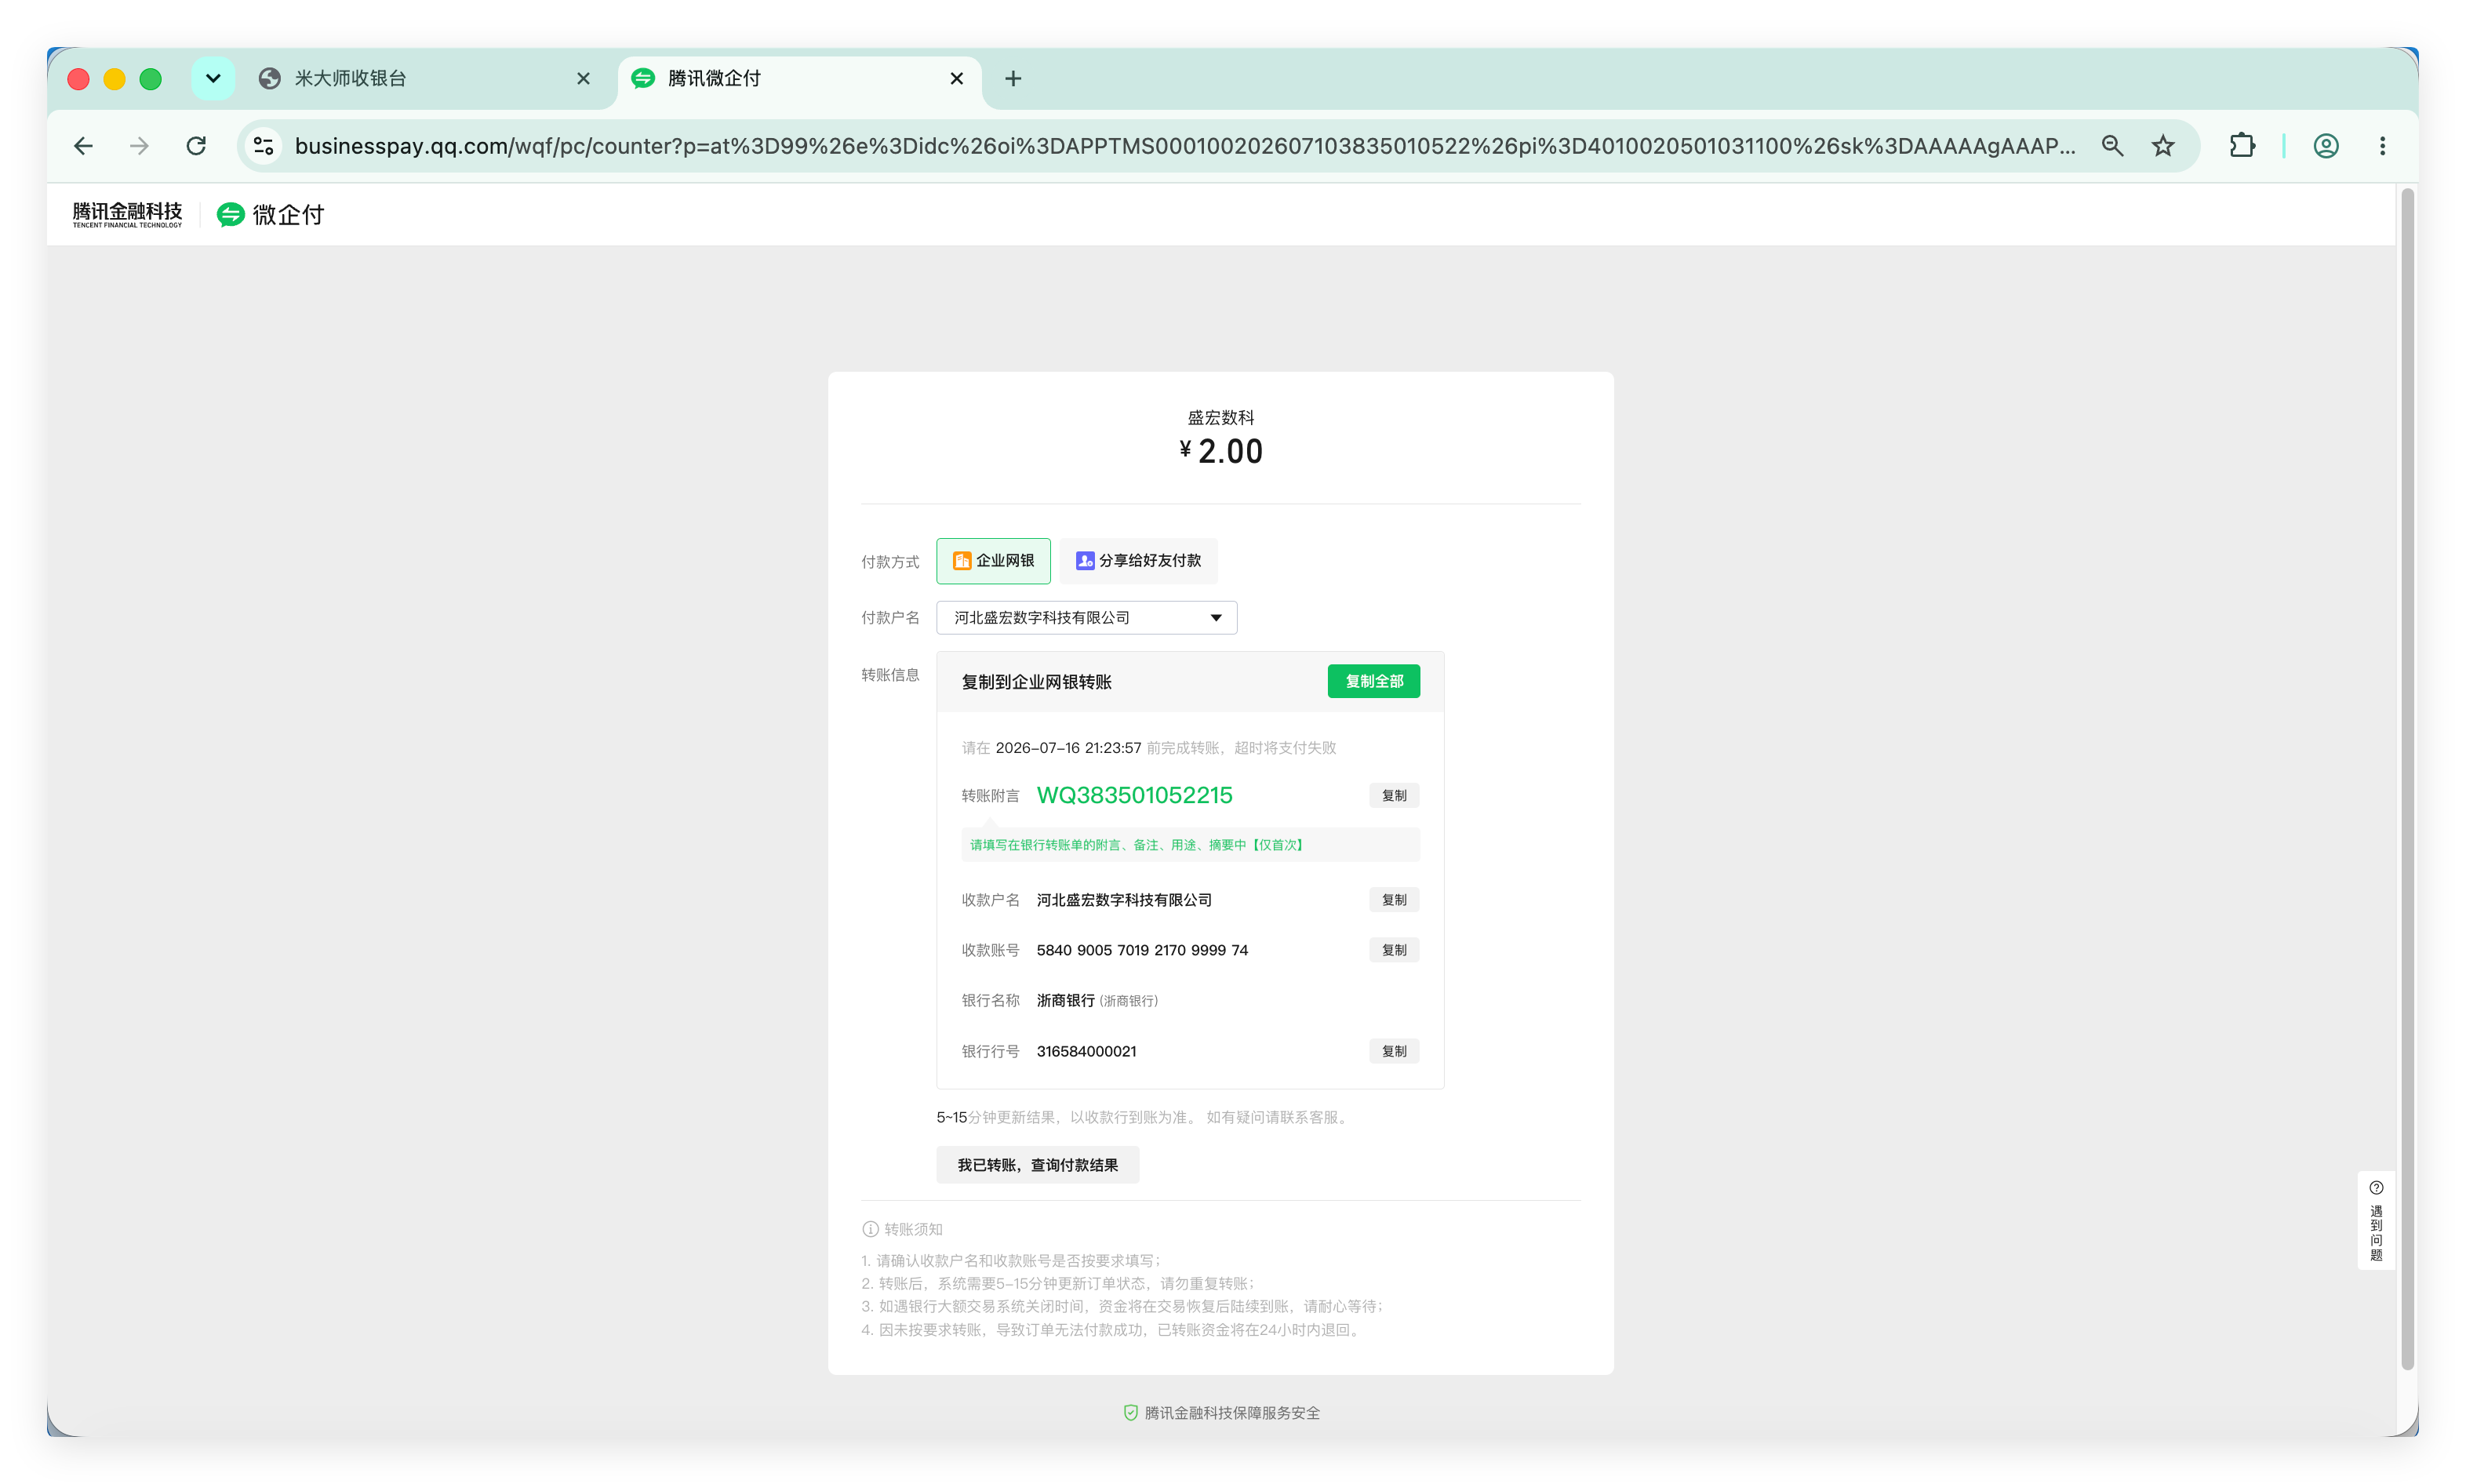The image size is (2466, 1484).
Task: Open the 遇到问题 help widget
Action: pos(2376,1220)
